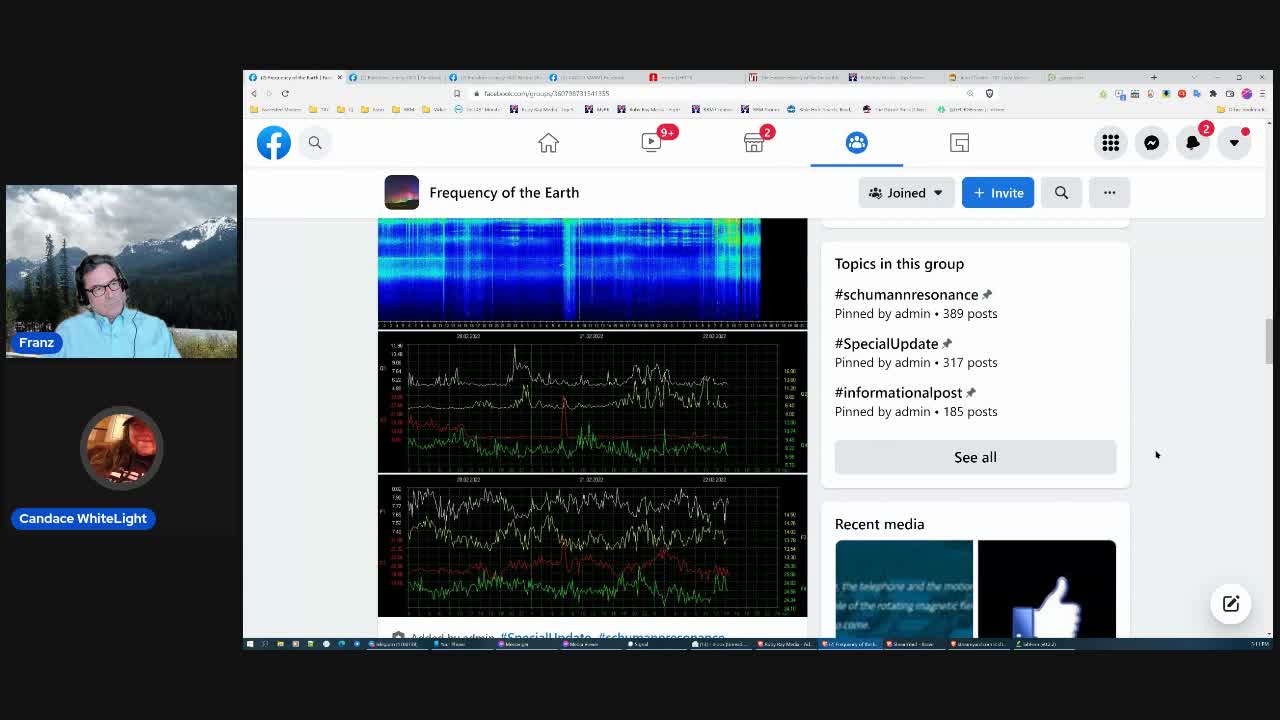
Task: Open the Frequency of the Earth group title
Action: pyautogui.click(x=504, y=193)
